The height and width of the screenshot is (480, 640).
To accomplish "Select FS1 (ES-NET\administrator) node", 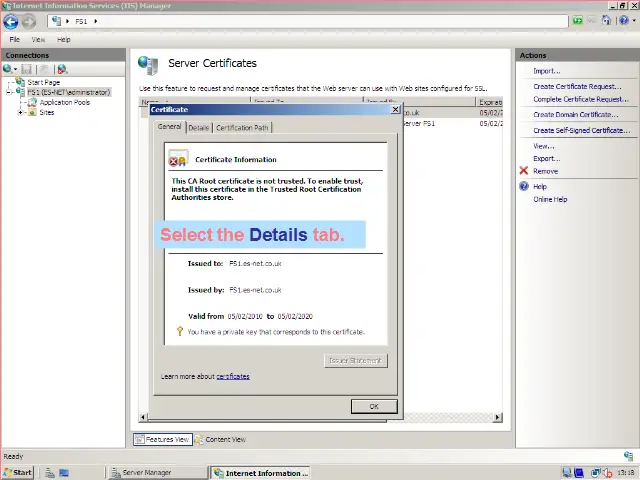I will 69,93.
